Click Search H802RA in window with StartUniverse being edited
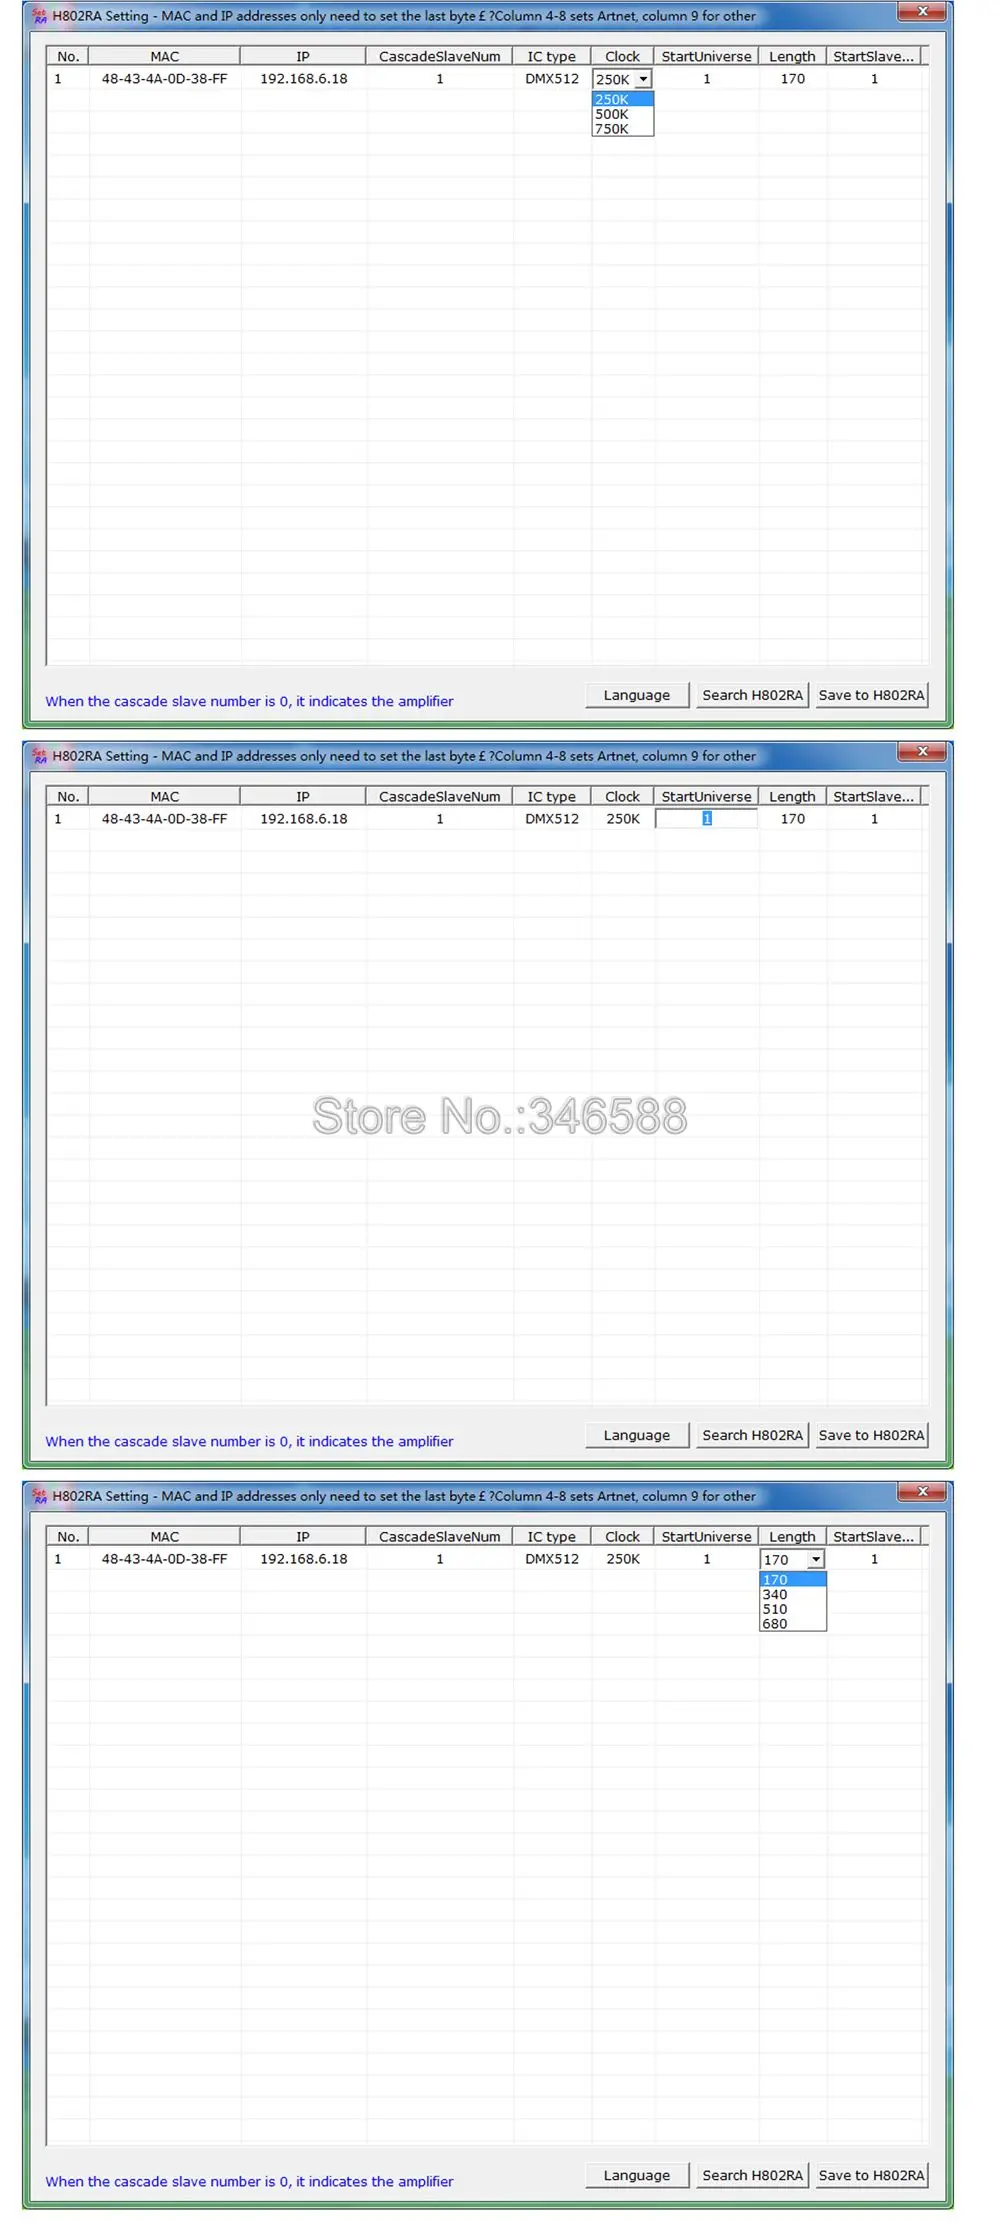Viewport: 1000px width, 2232px height. [752, 1435]
